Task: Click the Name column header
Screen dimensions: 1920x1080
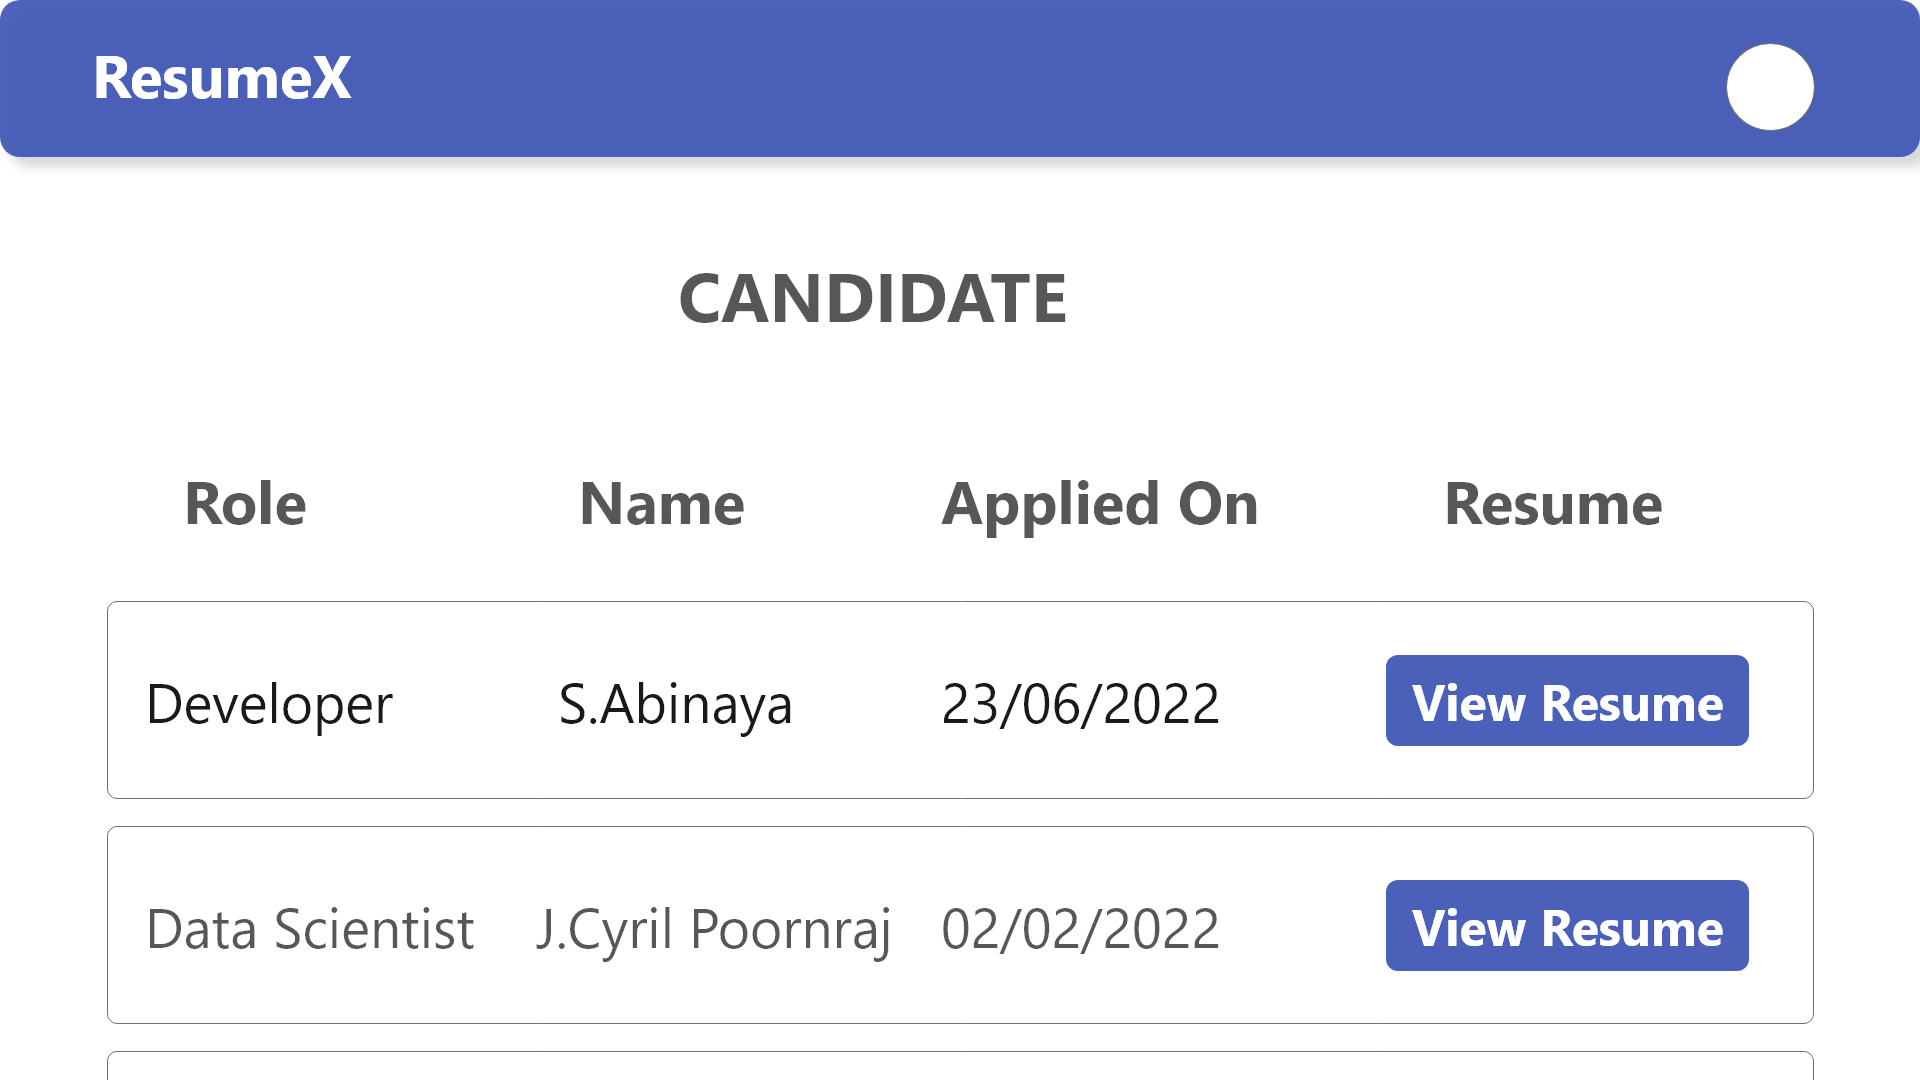Action: coord(662,504)
